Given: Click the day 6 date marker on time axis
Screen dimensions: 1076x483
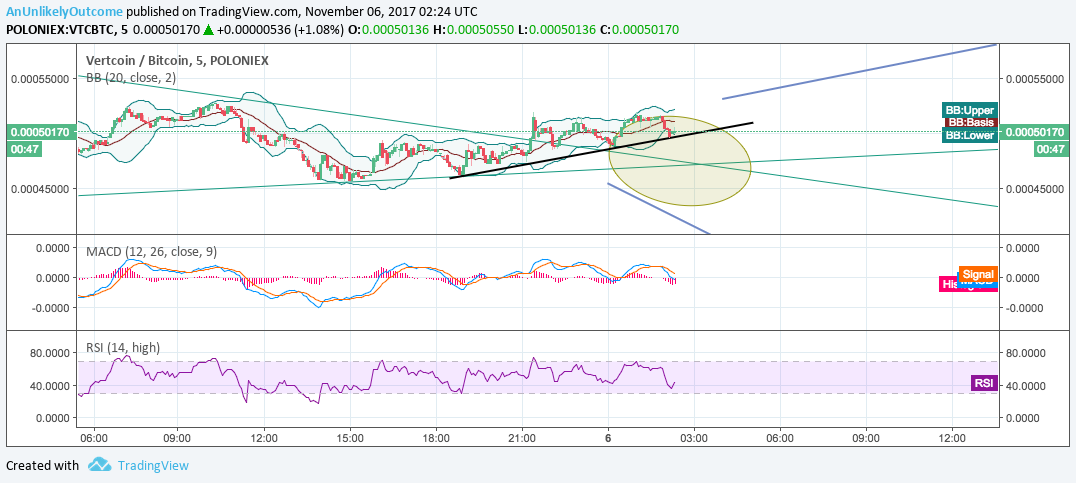Looking at the screenshot, I should coord(608,437).
